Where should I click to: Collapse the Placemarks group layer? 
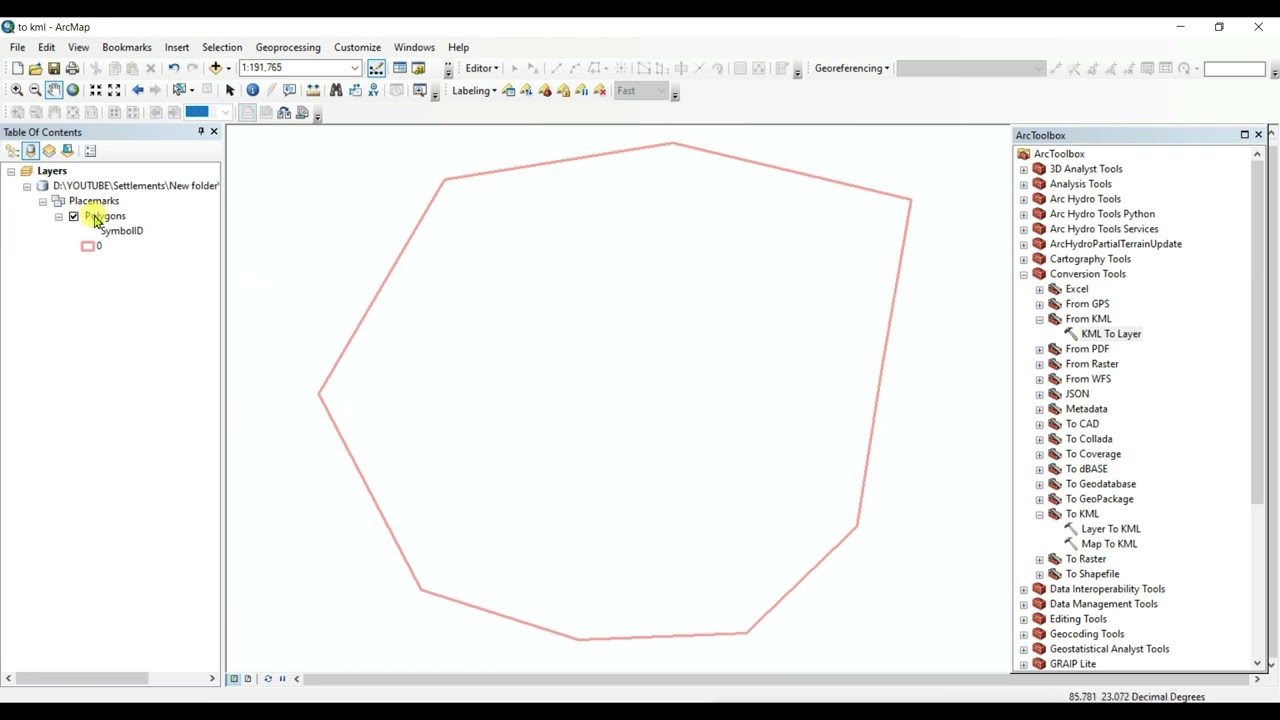point(43,201)
